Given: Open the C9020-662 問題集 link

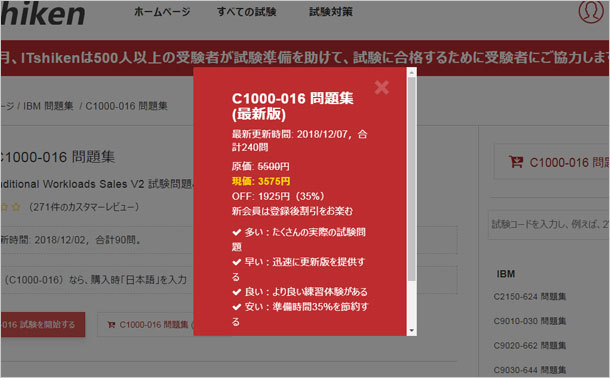Looking at the screenshot, I should [x=529, y=346].
